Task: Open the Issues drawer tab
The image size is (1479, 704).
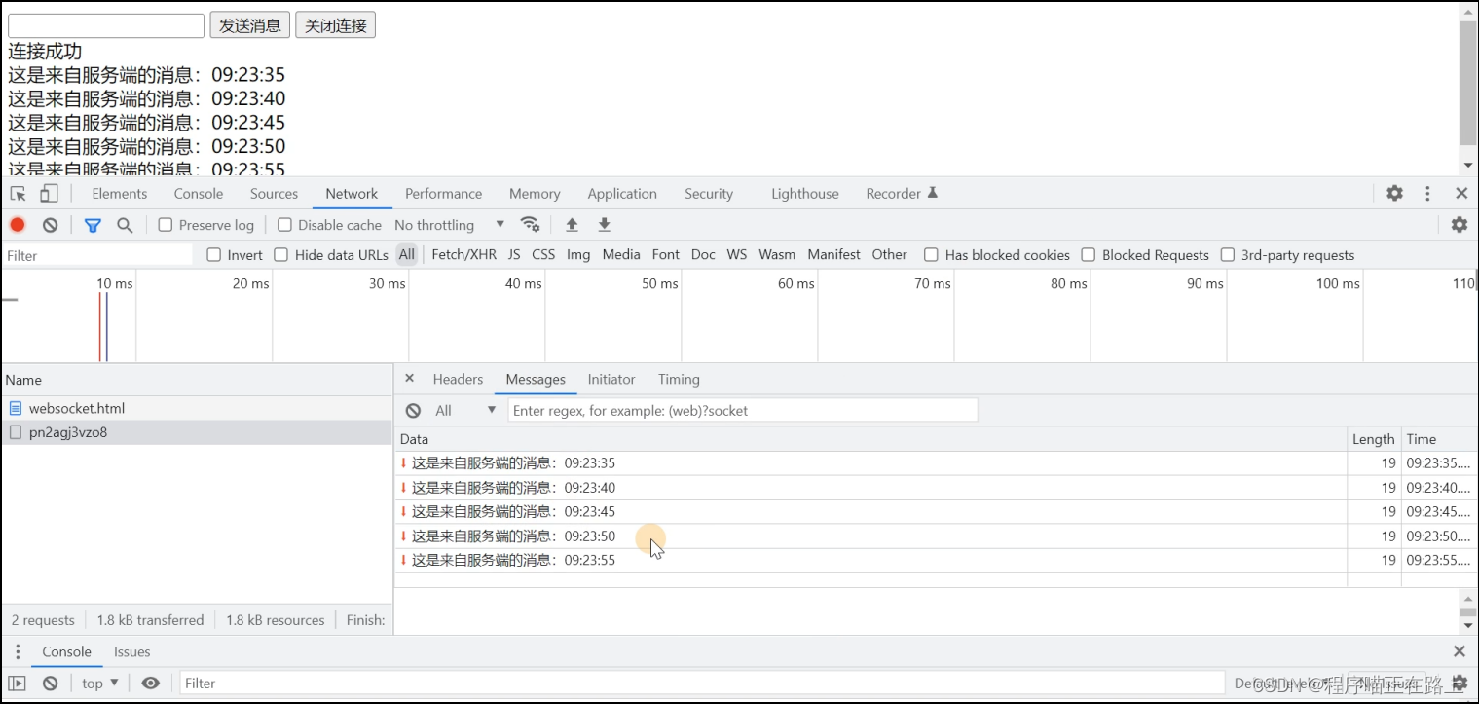Action: click(132, 652)
